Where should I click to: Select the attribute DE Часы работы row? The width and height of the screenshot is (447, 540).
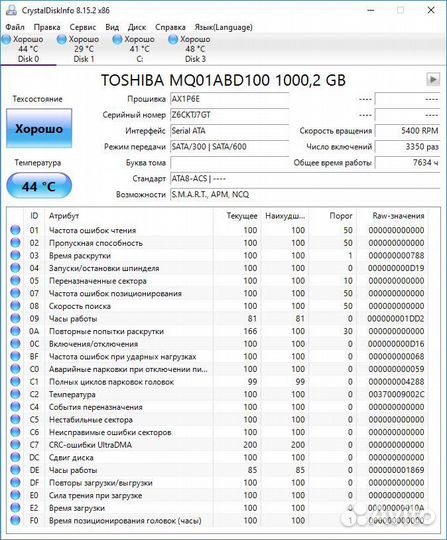[x=218, y=470]
